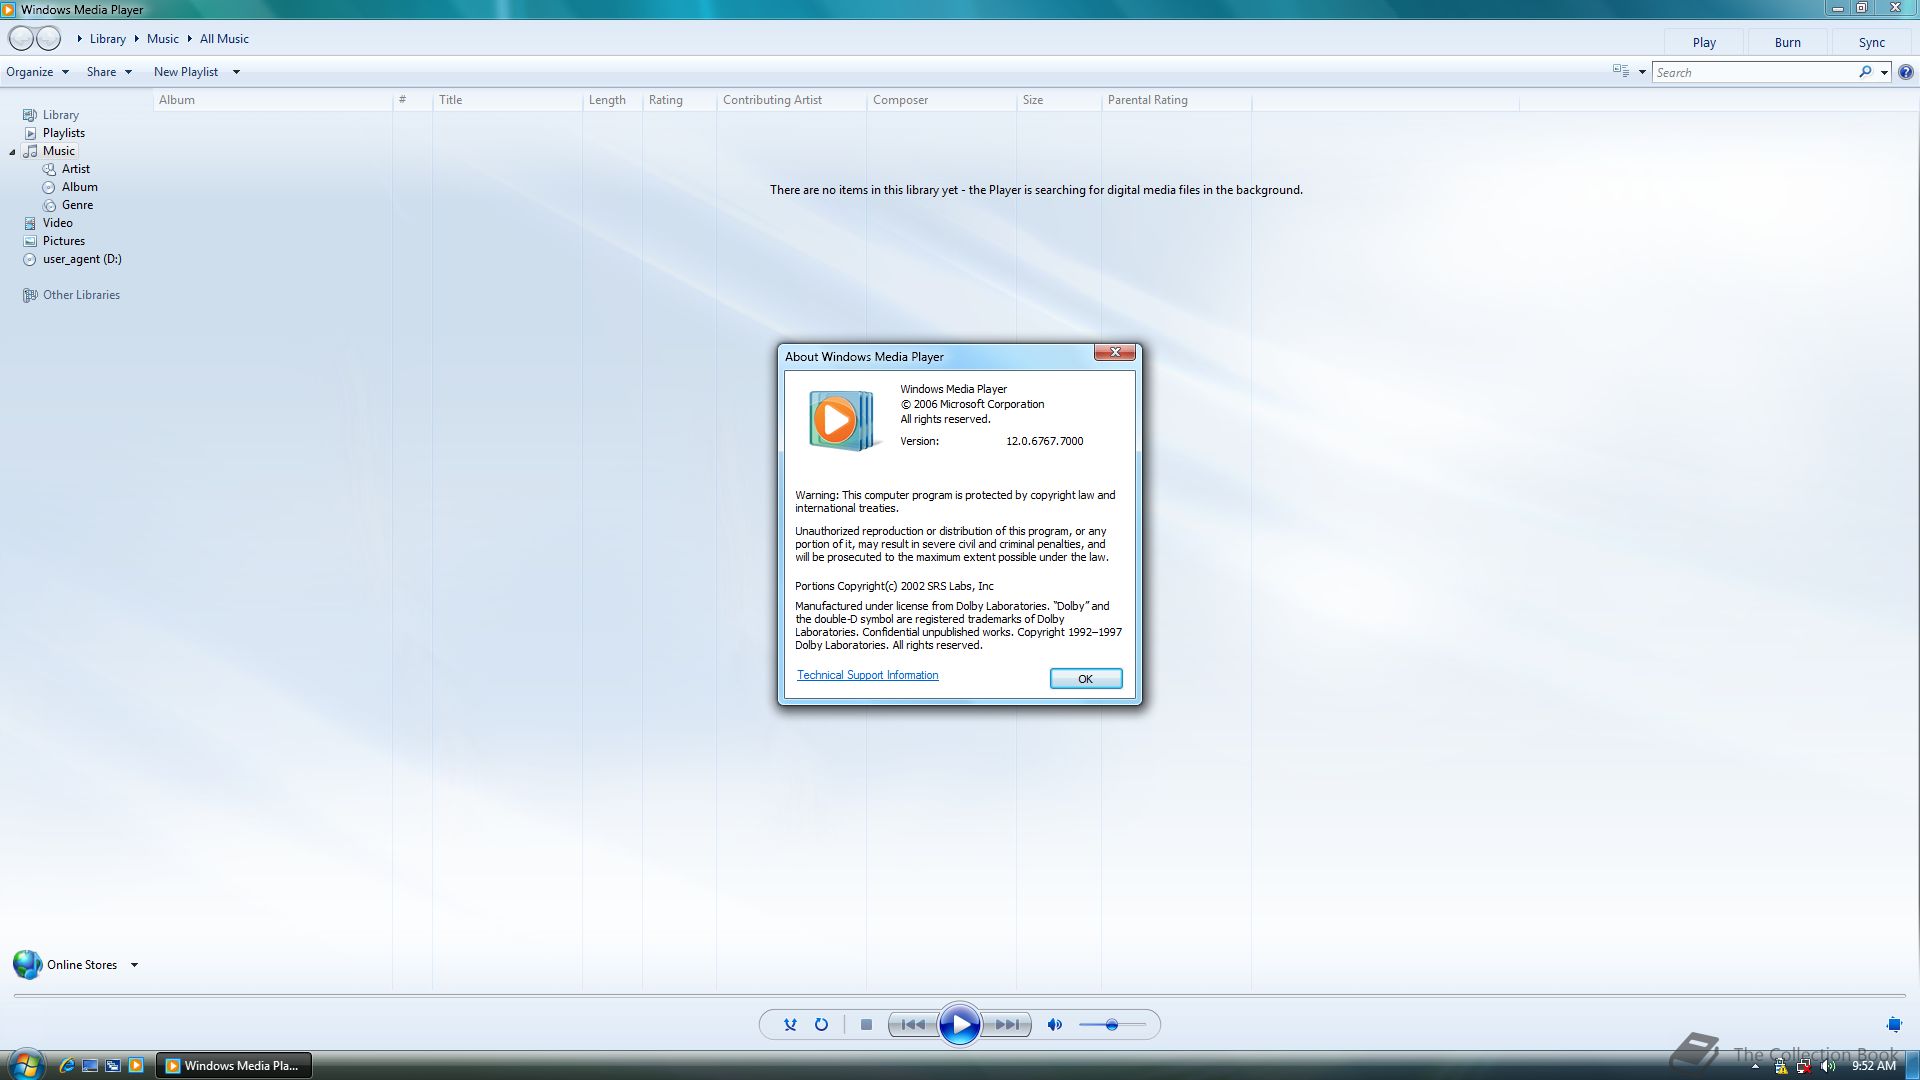Adjust the volume slider
1920x1080 pixels.
(1112, 1025)
